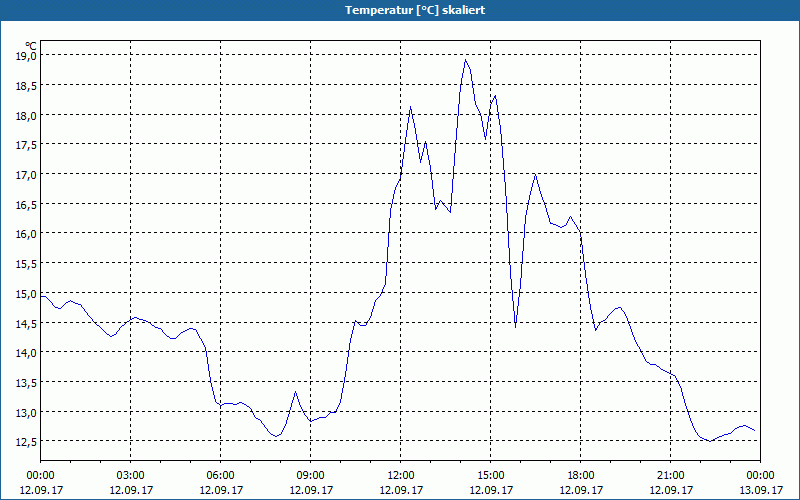Click the 14,5 axis label

26,323
